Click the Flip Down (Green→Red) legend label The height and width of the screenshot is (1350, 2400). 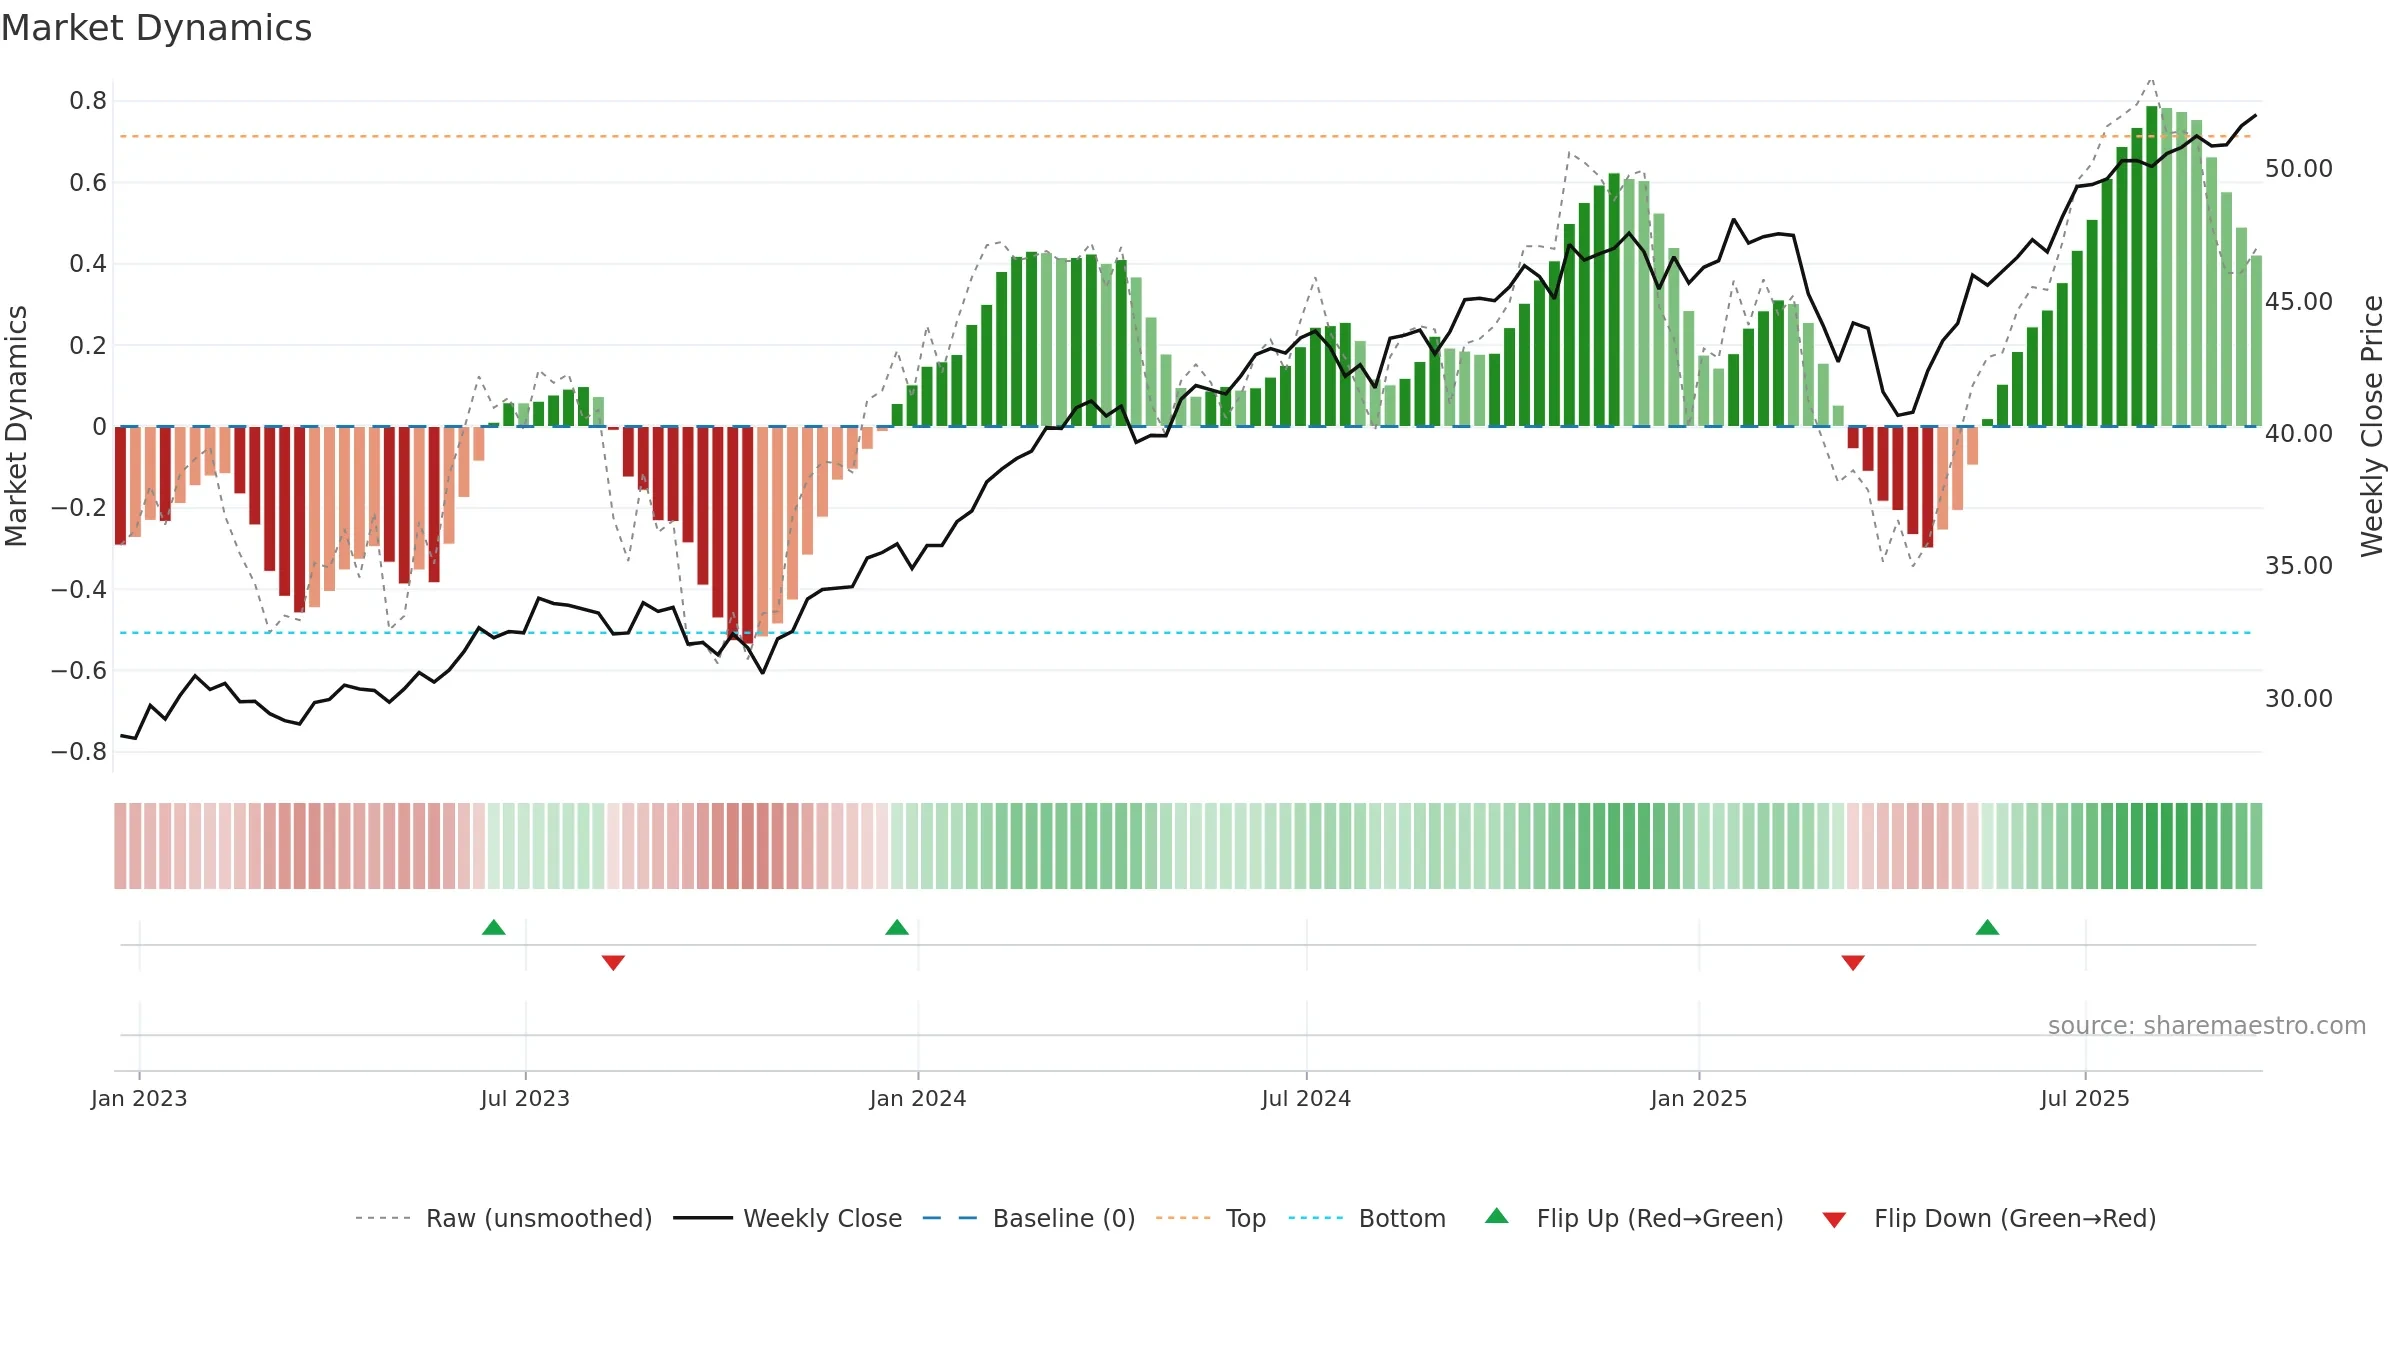[x=2015, y=1218]
